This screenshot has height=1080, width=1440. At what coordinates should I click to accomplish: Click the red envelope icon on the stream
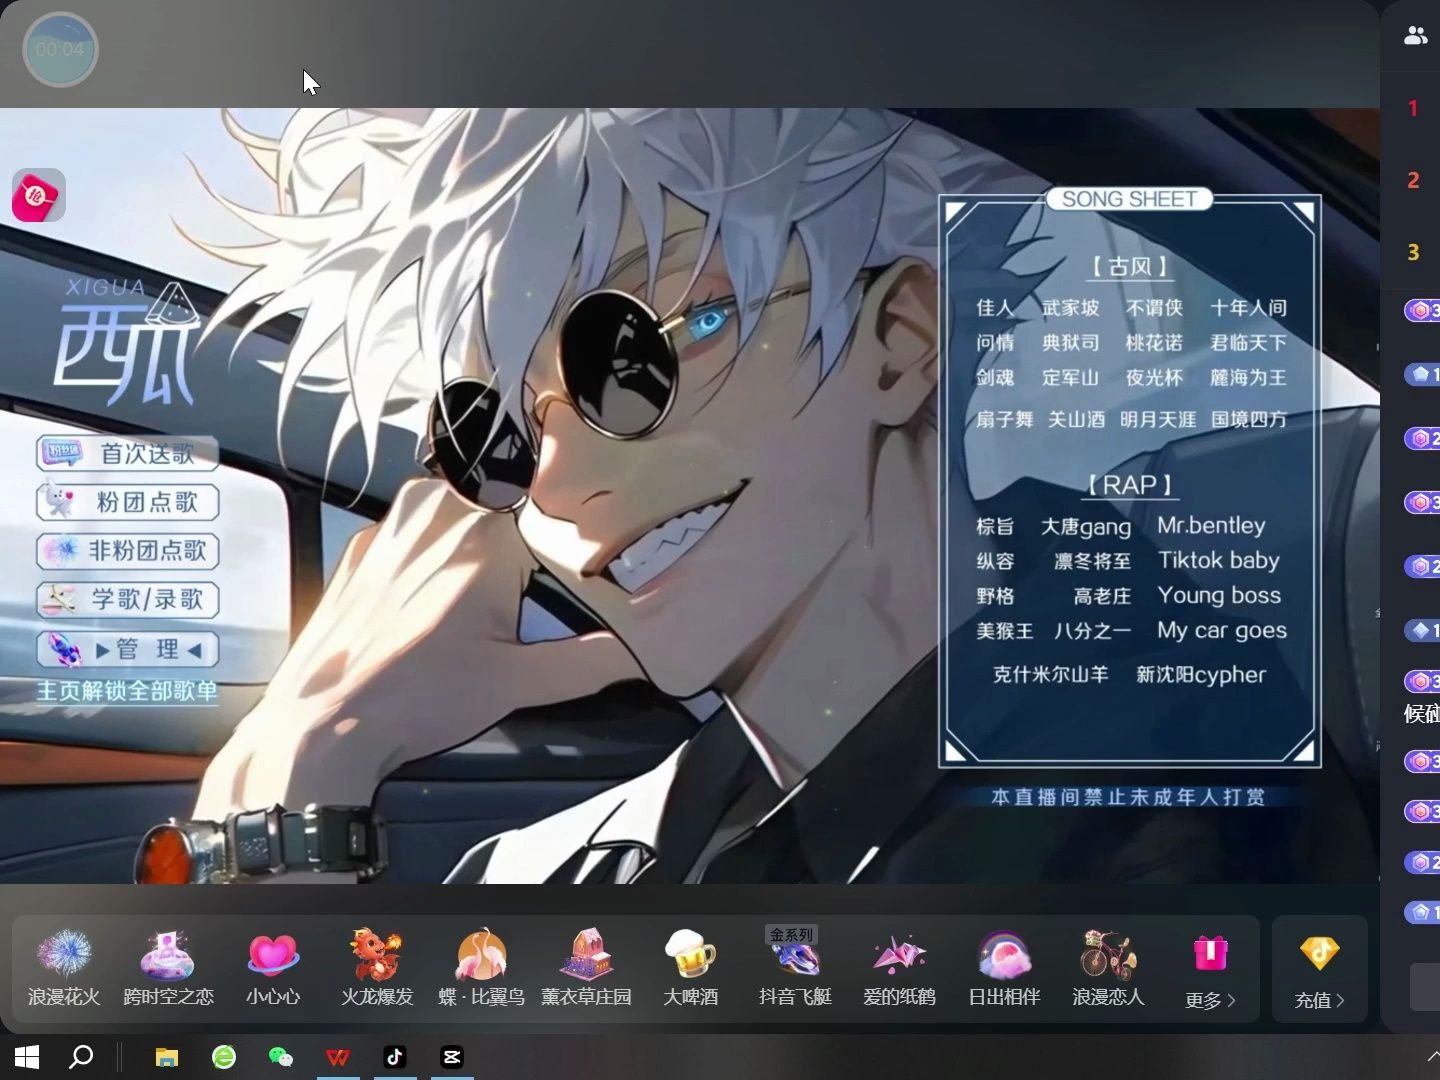(x=39, y=195)
